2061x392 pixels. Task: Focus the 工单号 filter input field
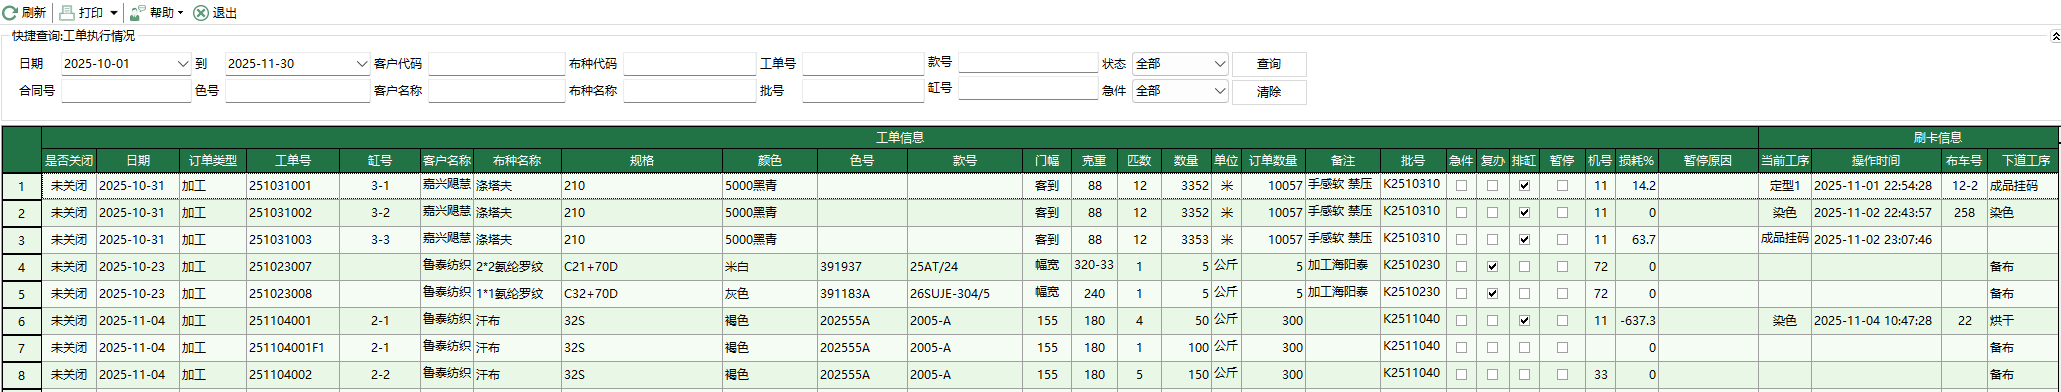pos(863,64)
